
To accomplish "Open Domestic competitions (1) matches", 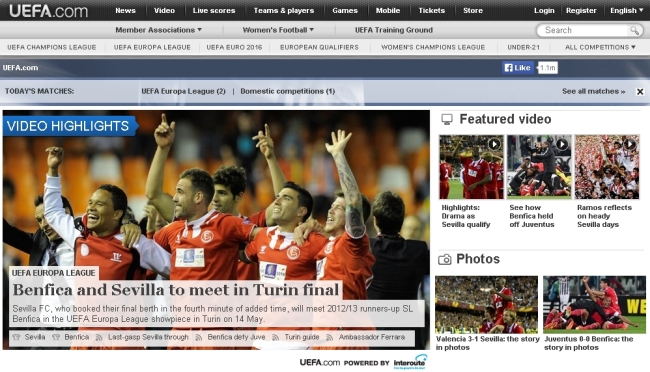I will pos(287,91).
